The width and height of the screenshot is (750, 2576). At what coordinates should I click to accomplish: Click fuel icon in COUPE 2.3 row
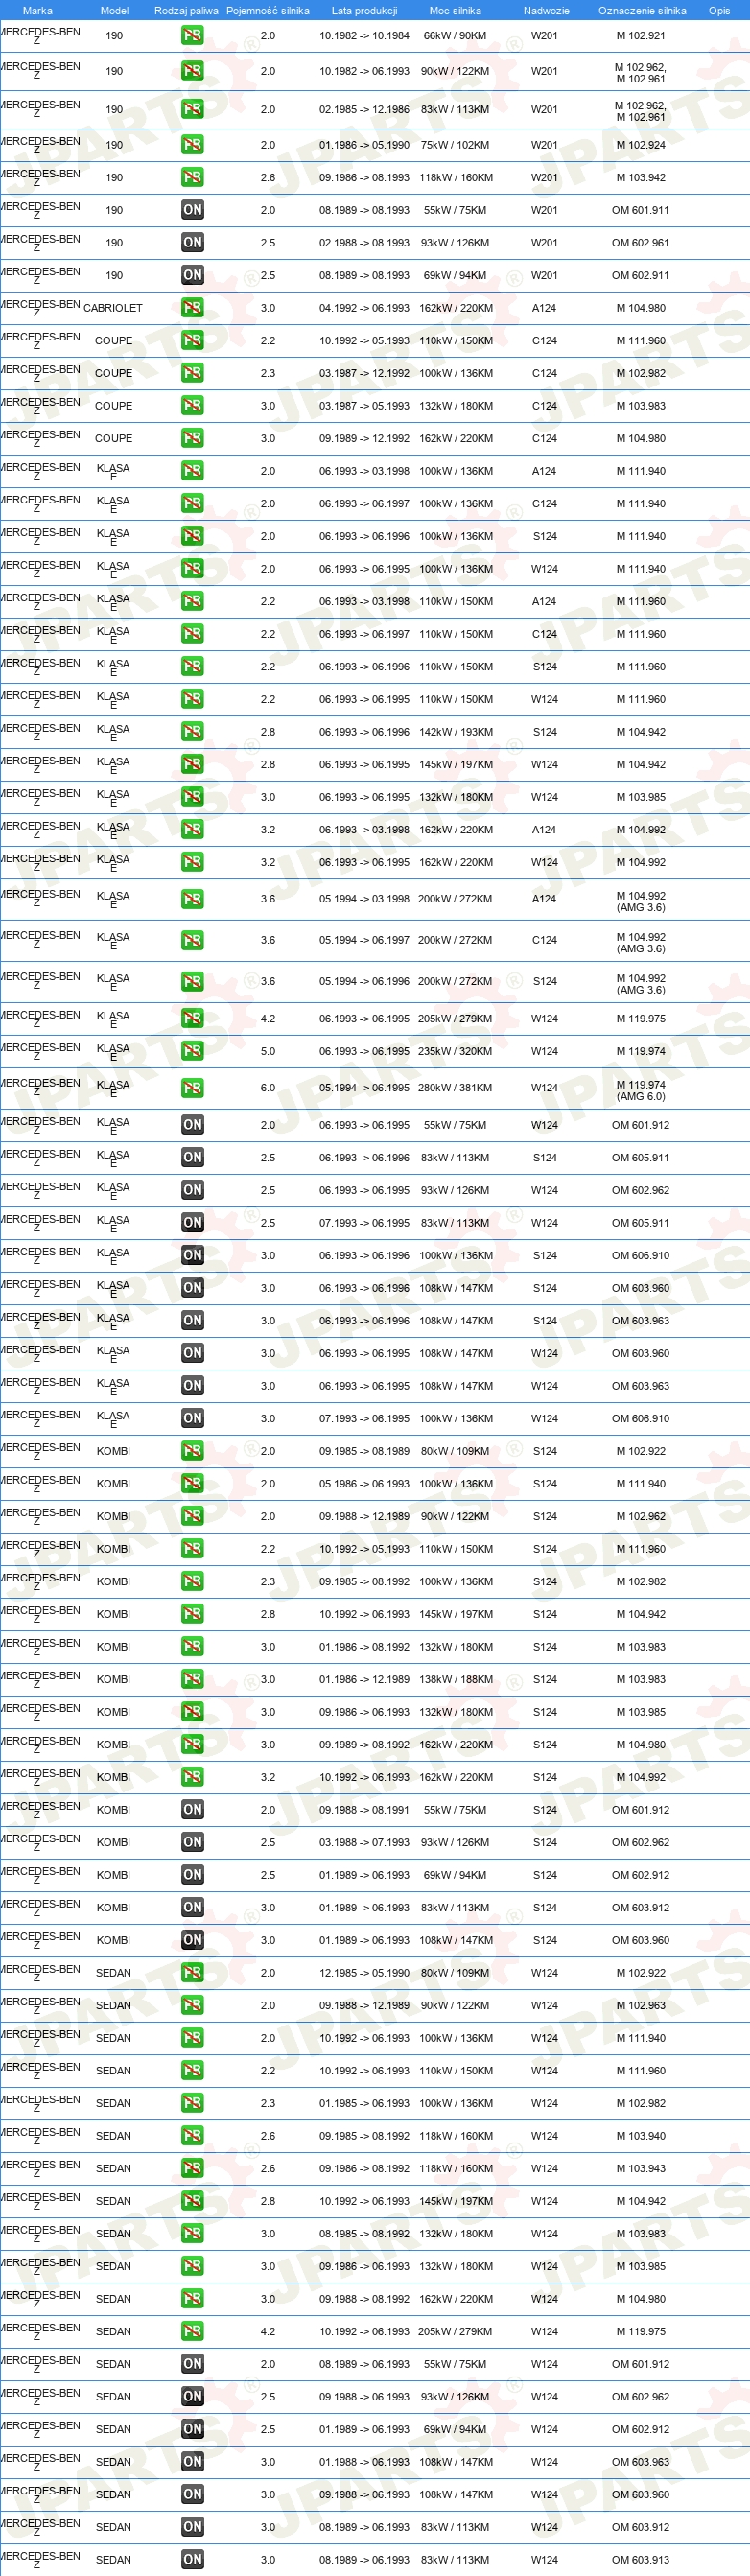click(x=192, y=373)
